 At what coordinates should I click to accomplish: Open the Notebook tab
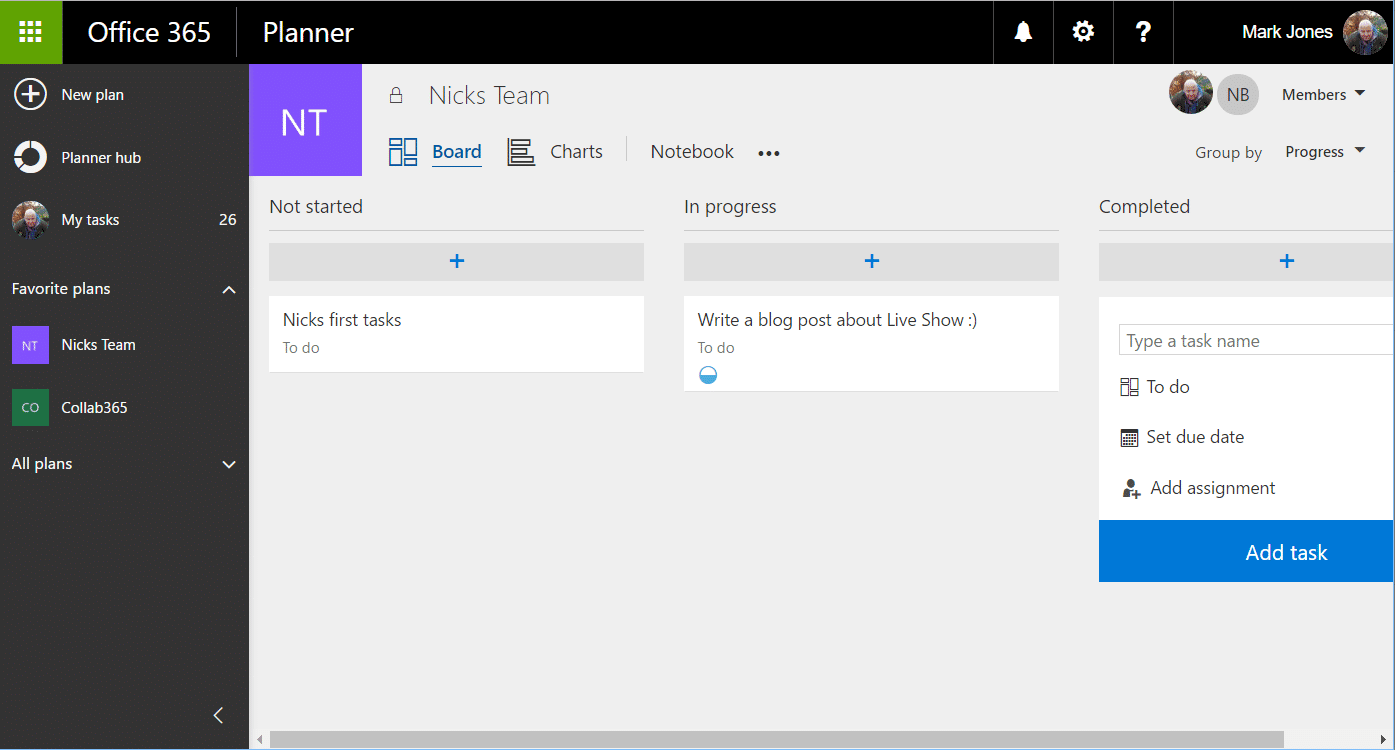click(692, 152)
